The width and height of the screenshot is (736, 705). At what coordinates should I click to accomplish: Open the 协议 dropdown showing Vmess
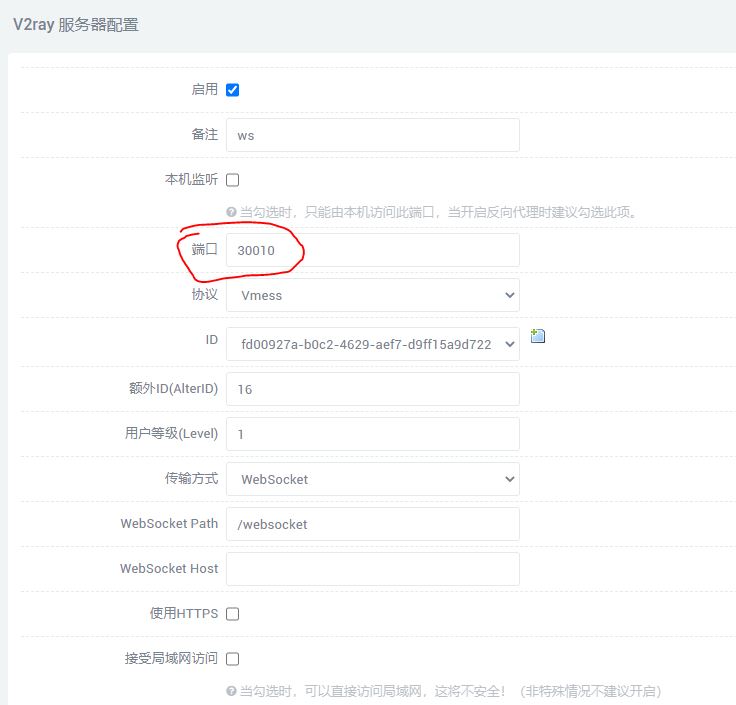click(x=373, y=295)
